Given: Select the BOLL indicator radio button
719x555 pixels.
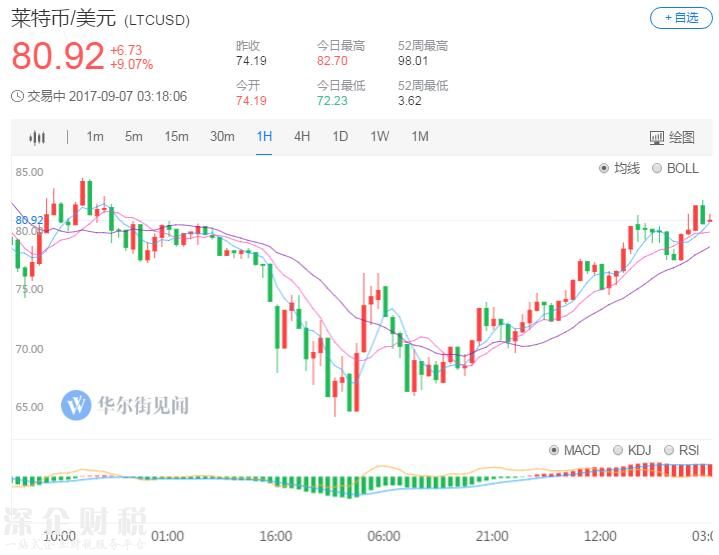Looking at the screenshot, I should [657, 168].
